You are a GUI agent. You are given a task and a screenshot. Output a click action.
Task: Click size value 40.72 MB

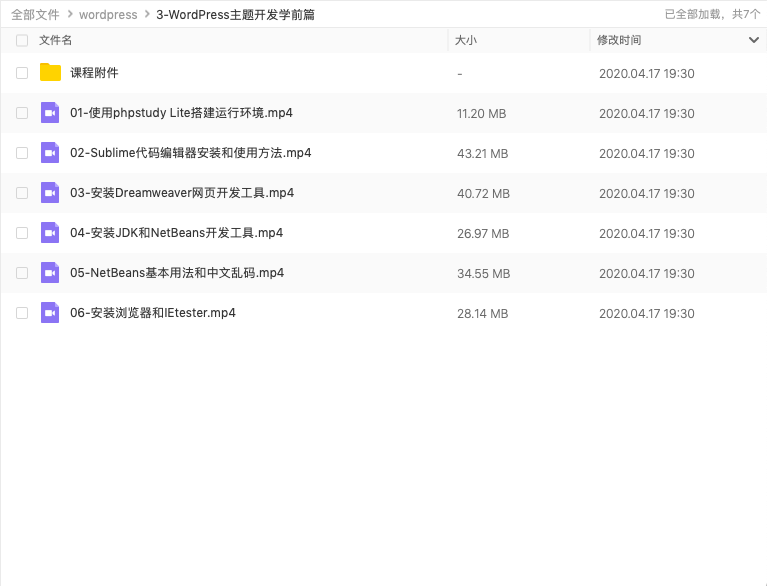tap(483, 194)
